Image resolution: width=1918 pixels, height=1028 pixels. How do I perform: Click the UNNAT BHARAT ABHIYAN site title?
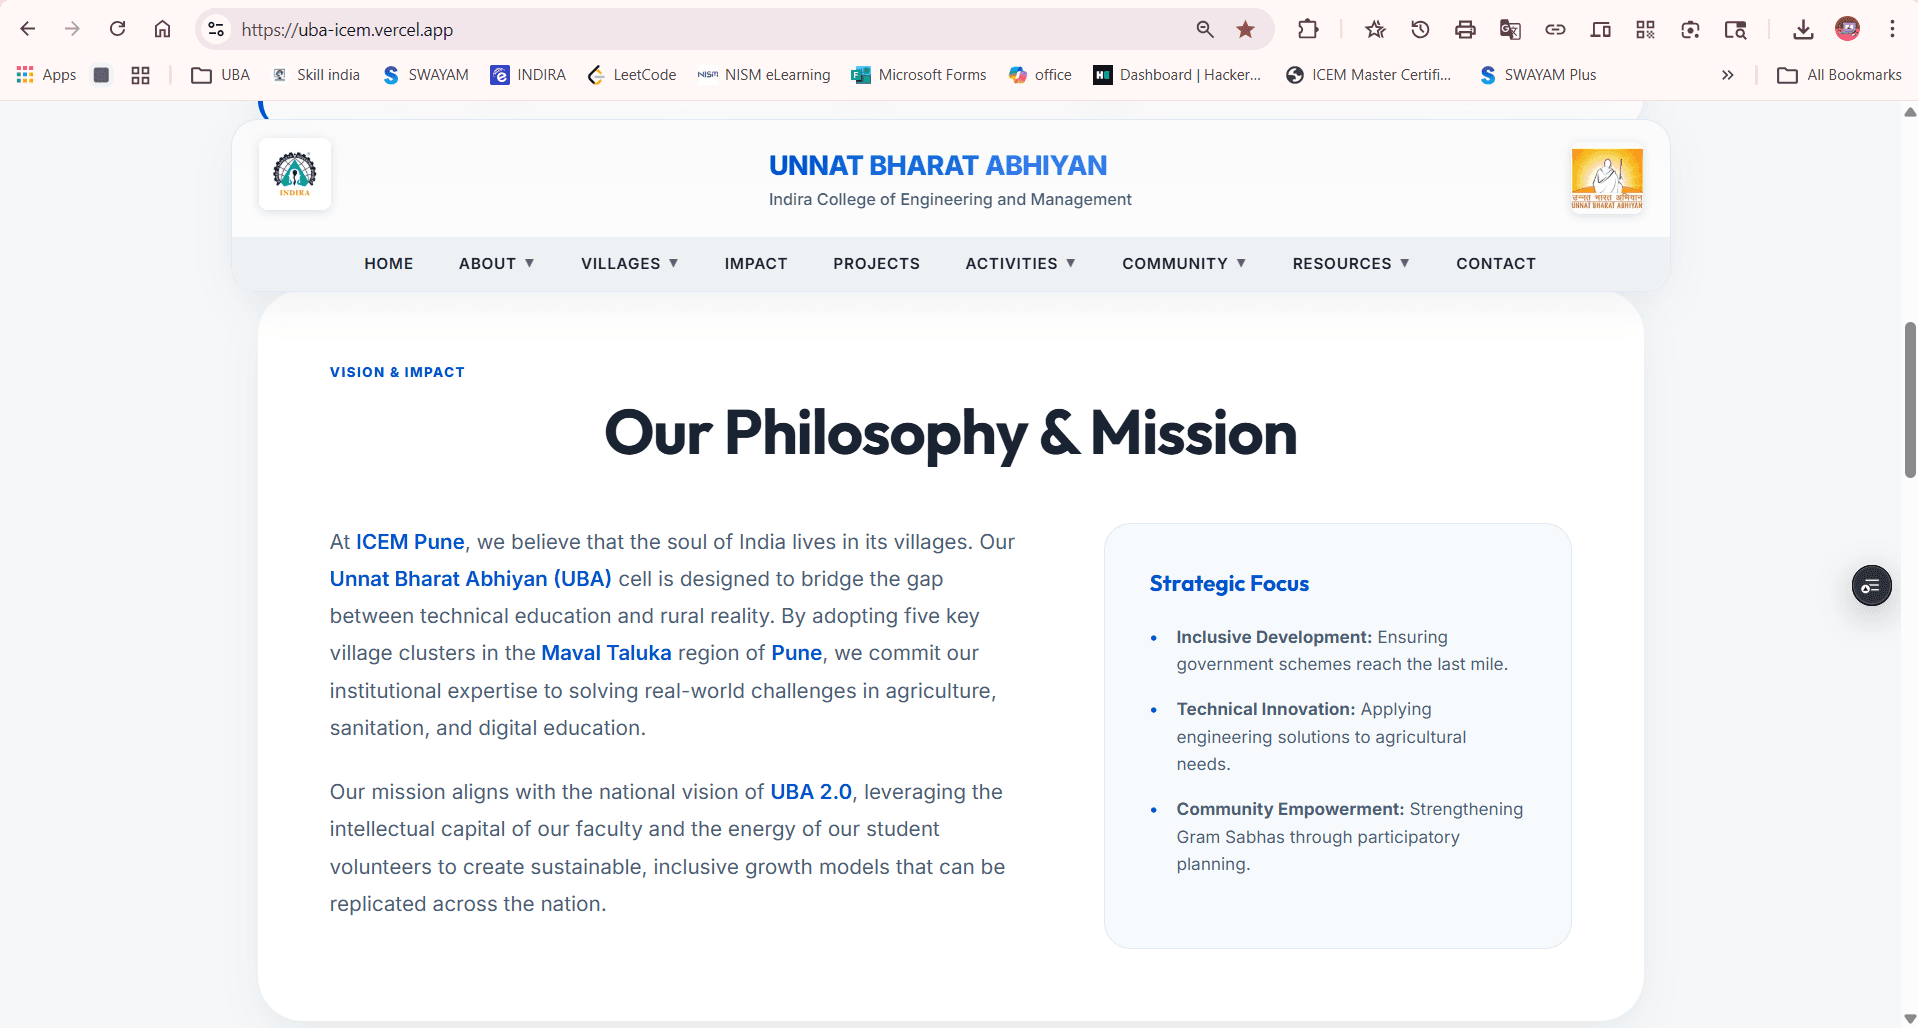pyautogui.click(x=938, y=166)
